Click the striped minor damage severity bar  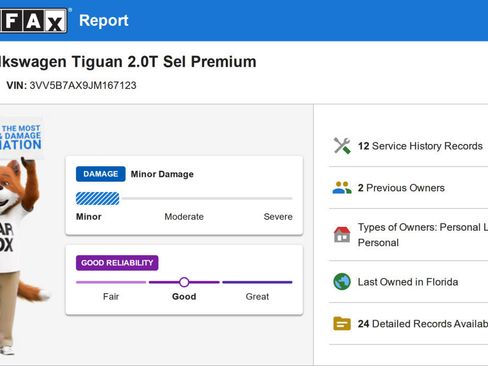[98, 198]
